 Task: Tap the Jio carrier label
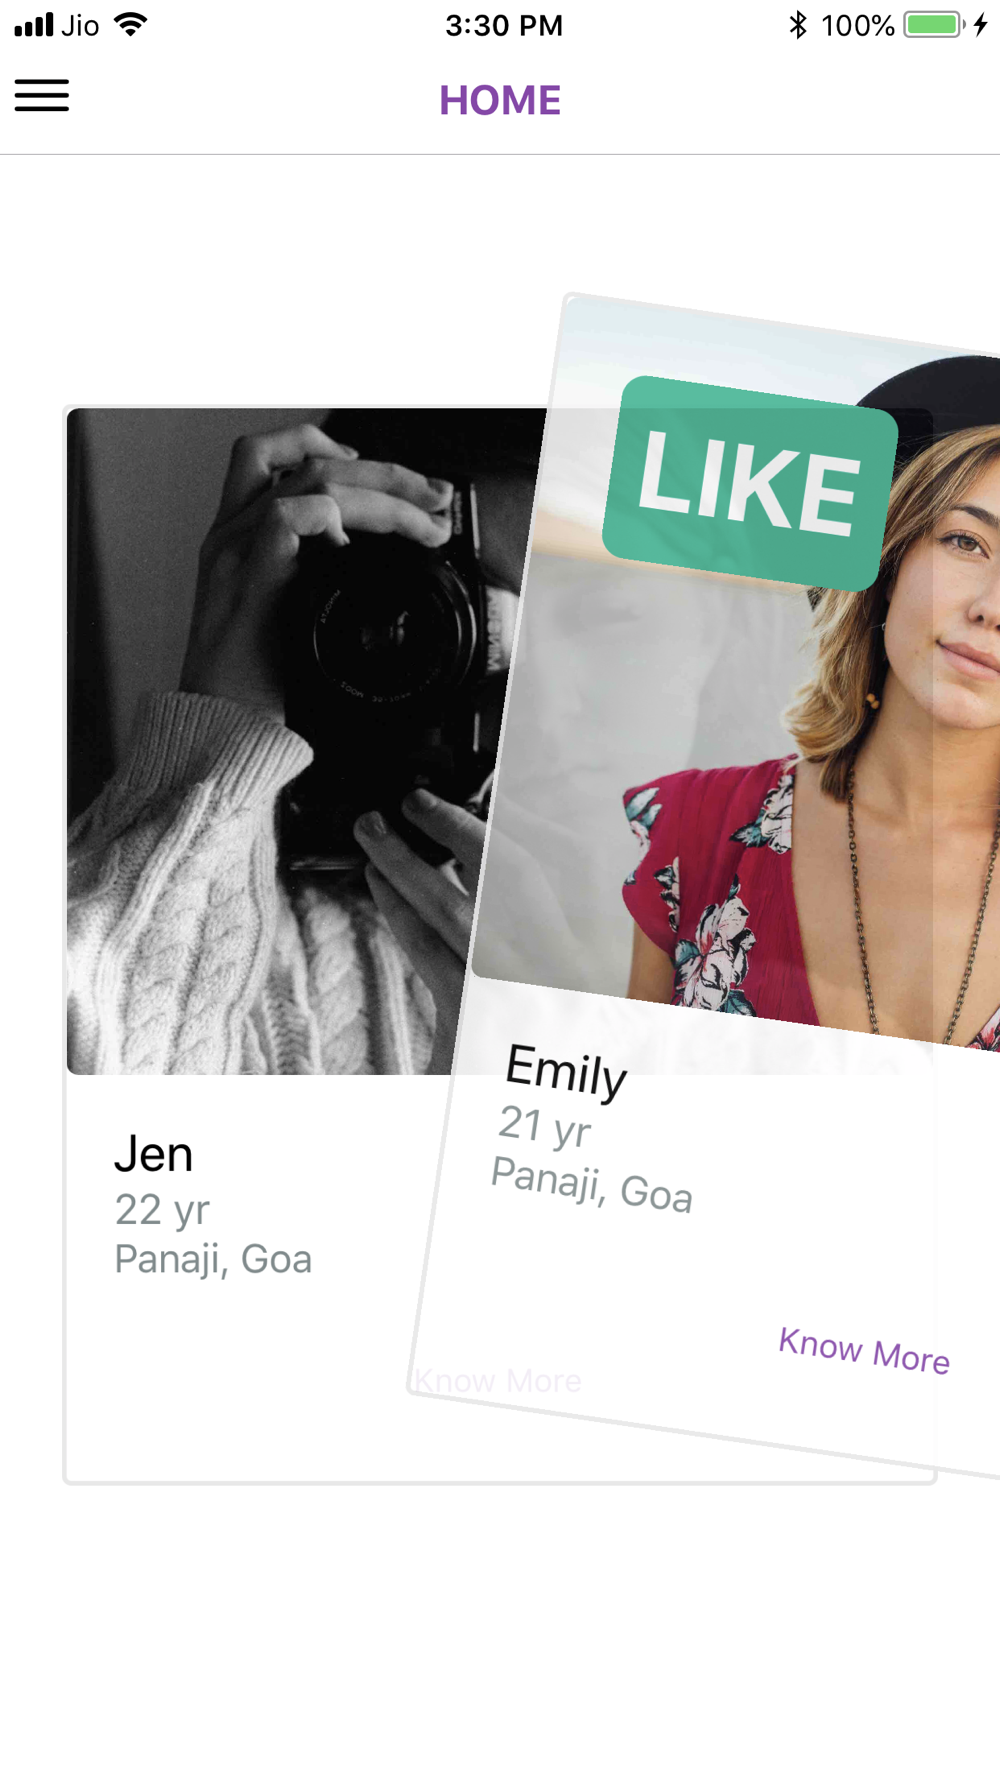(x=80, y=25)
